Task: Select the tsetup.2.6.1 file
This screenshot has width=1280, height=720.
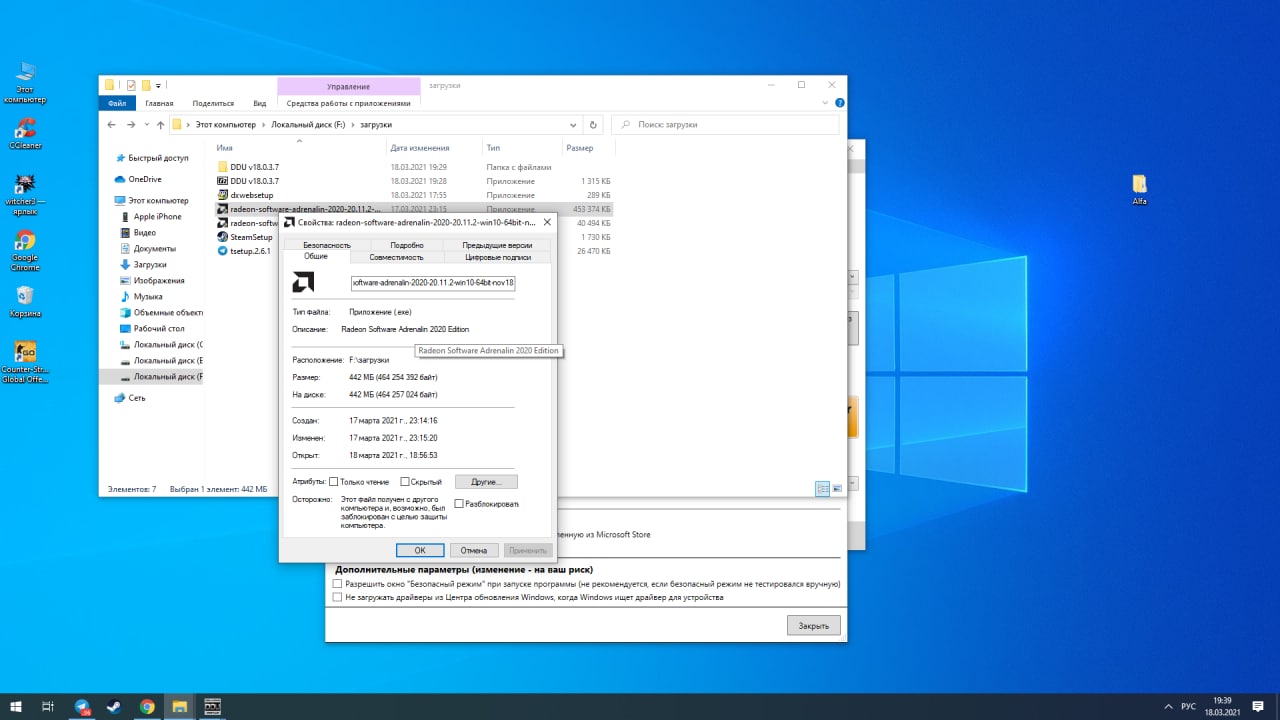Action: (250, 251)
